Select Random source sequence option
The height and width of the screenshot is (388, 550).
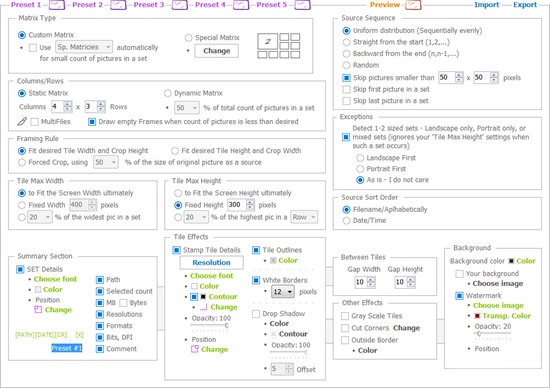pos(346,65)
